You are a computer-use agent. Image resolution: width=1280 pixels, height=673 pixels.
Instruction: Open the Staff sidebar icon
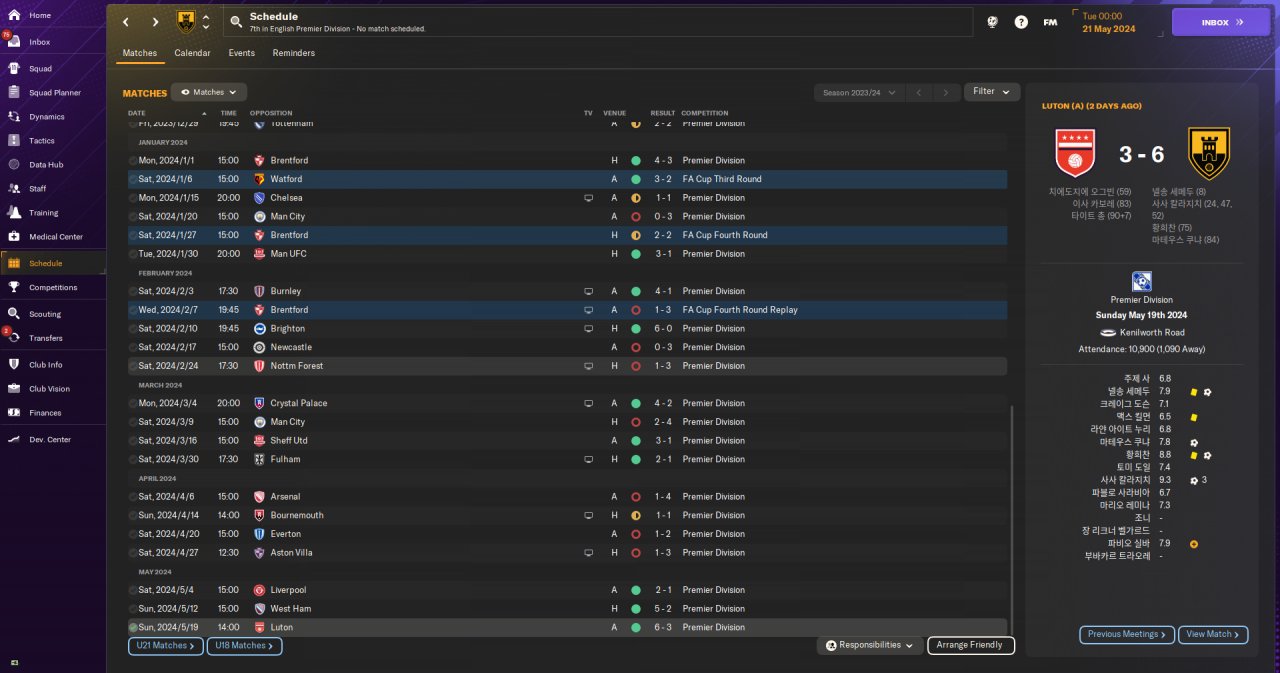point(14,188)
